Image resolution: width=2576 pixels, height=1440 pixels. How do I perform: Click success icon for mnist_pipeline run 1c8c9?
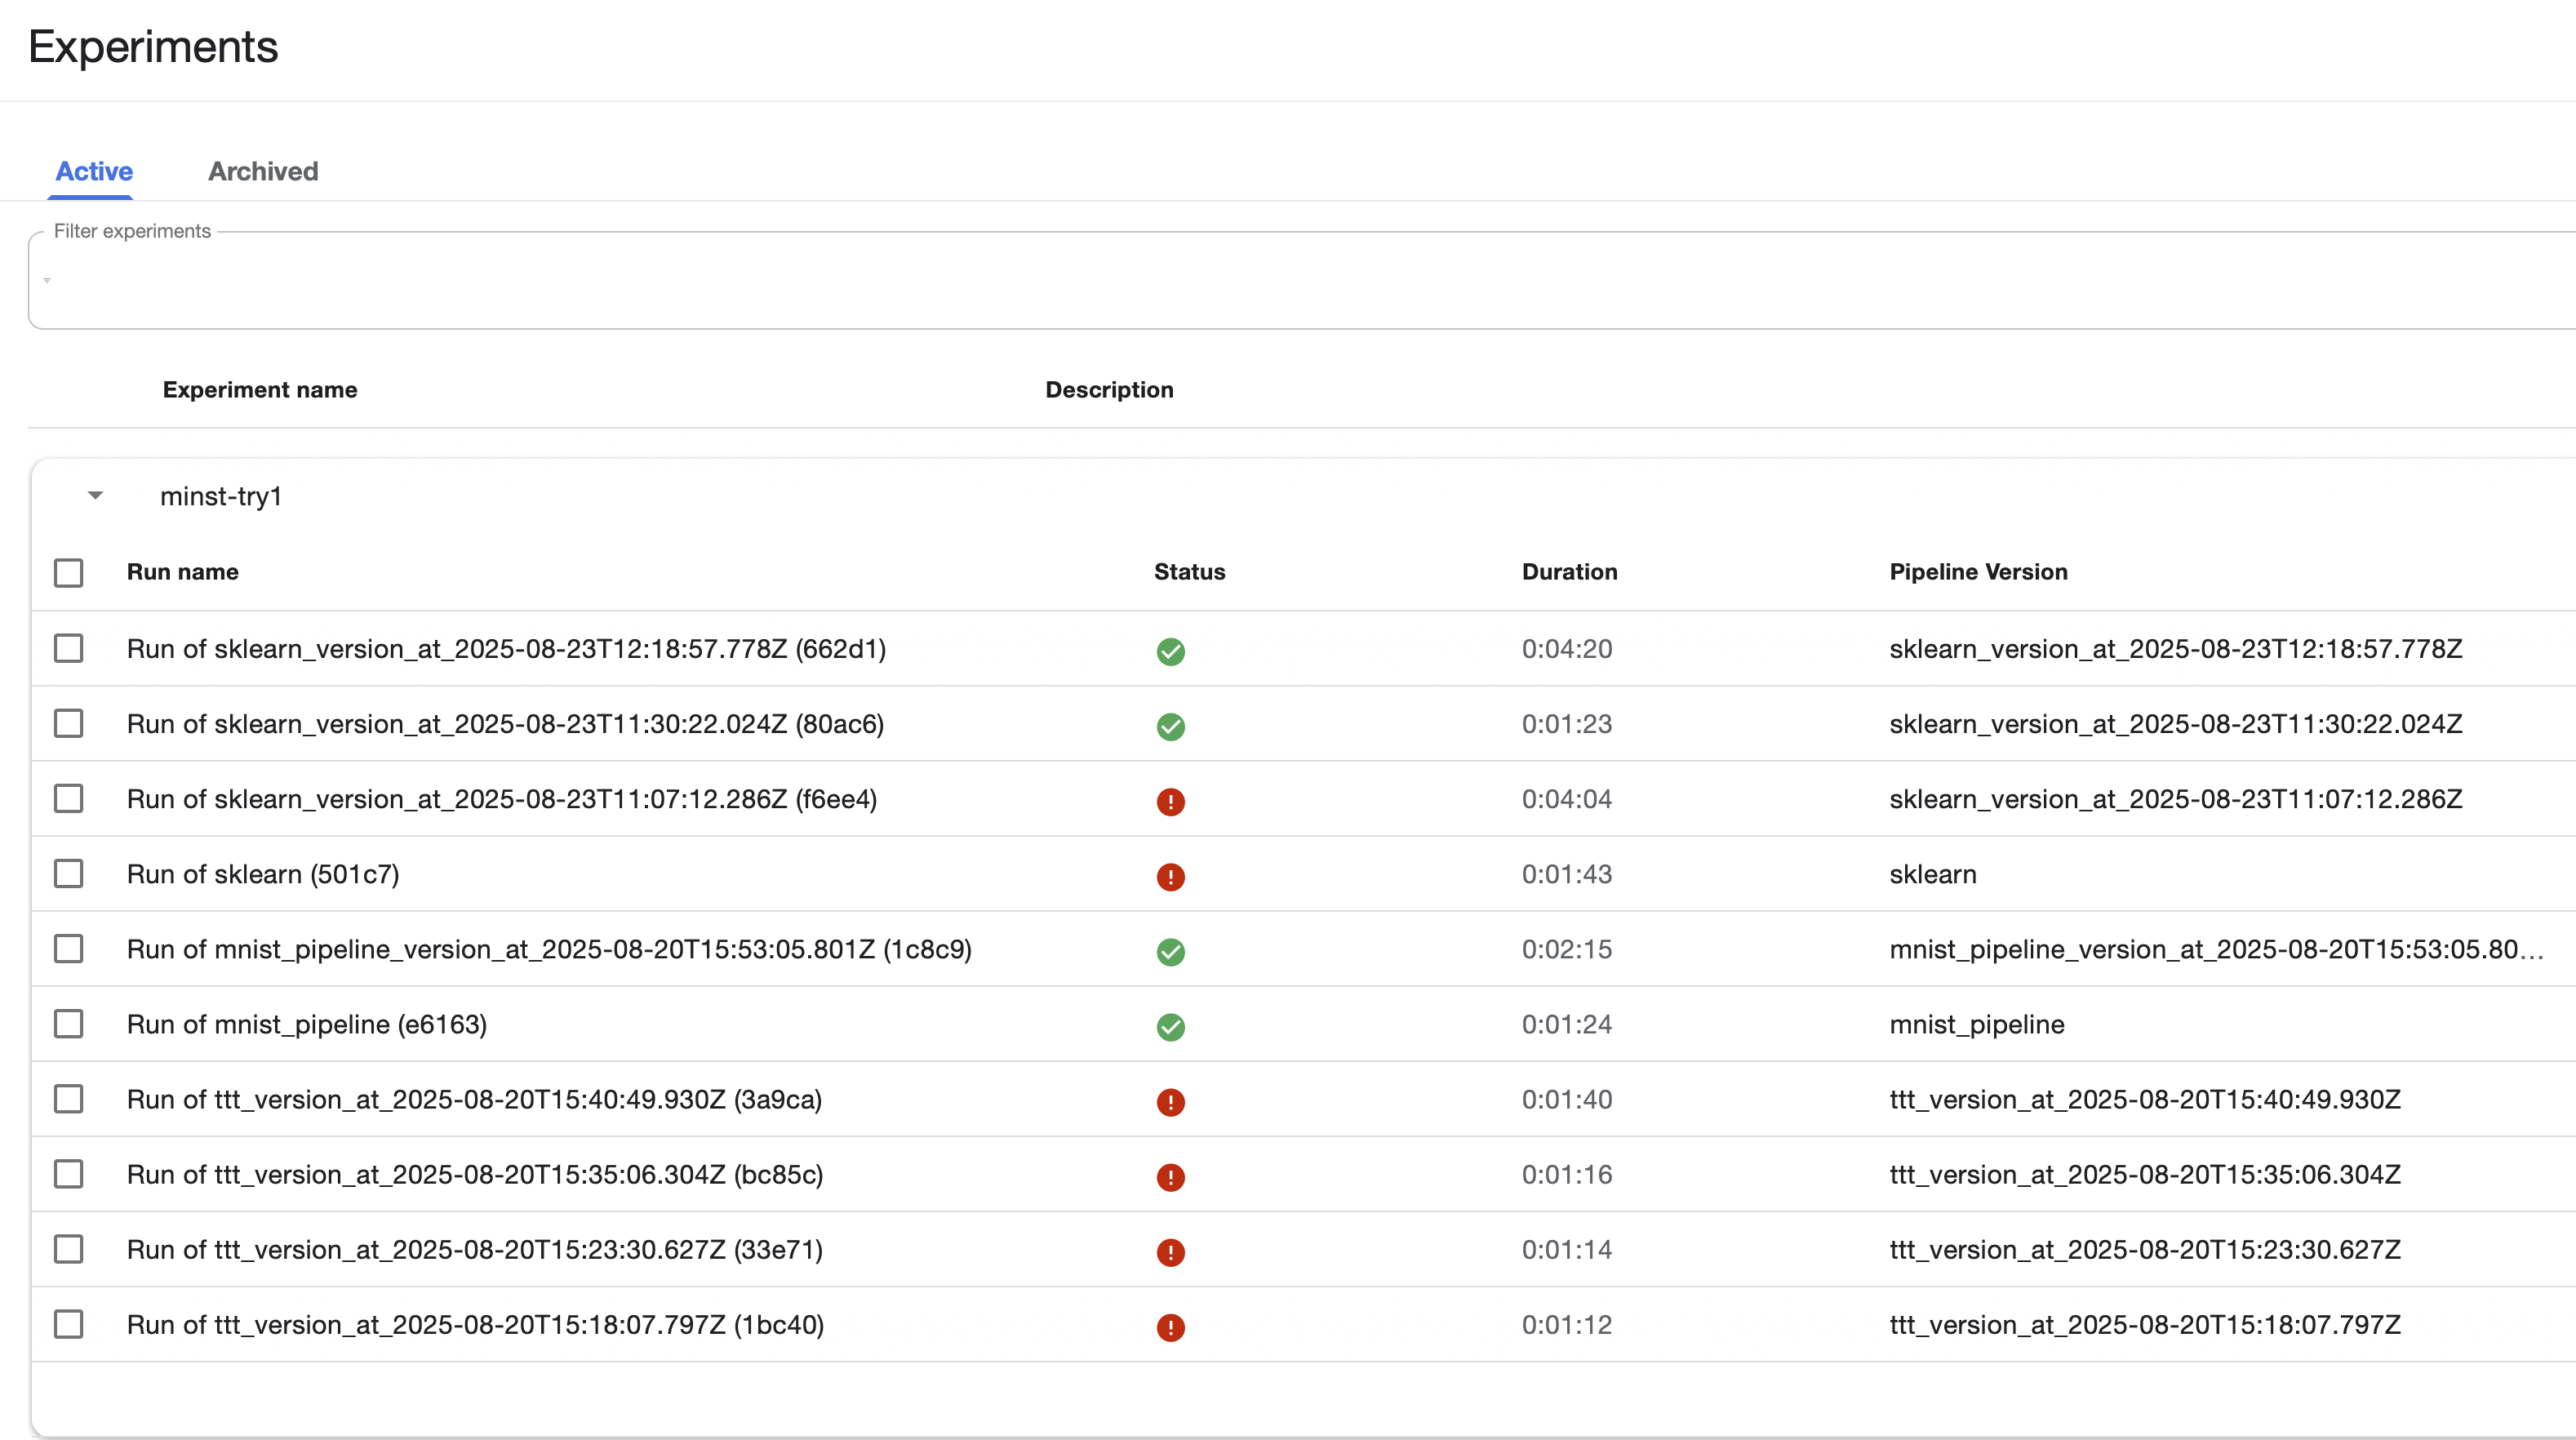pos(1170,951)
